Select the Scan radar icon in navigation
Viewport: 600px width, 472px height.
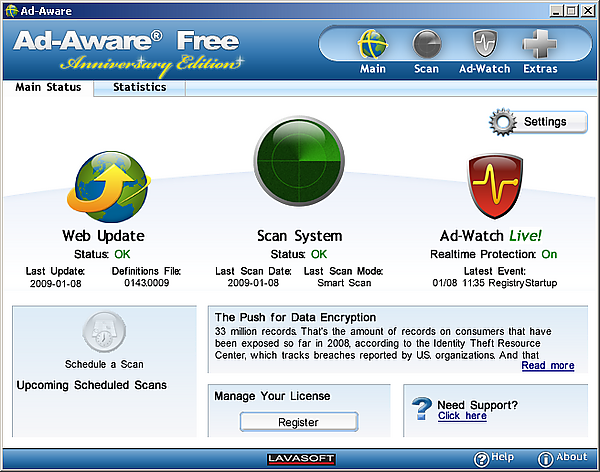[427, 45]
